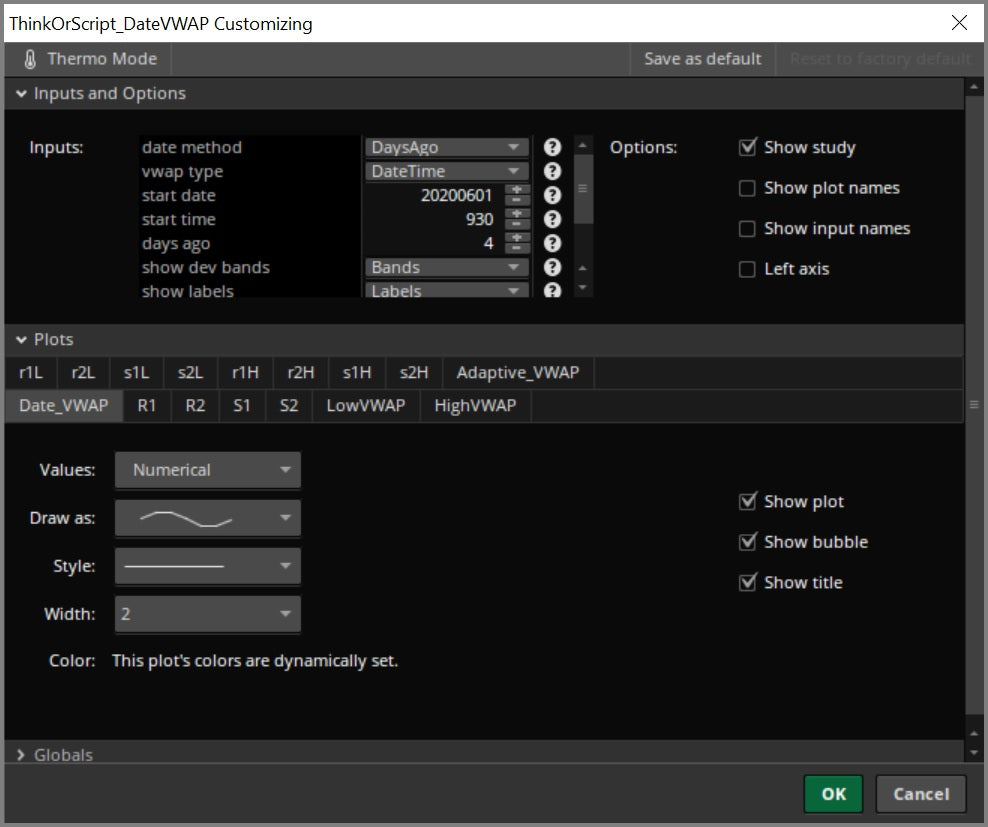
Task: Click Save as default
Action: [703, 59]
